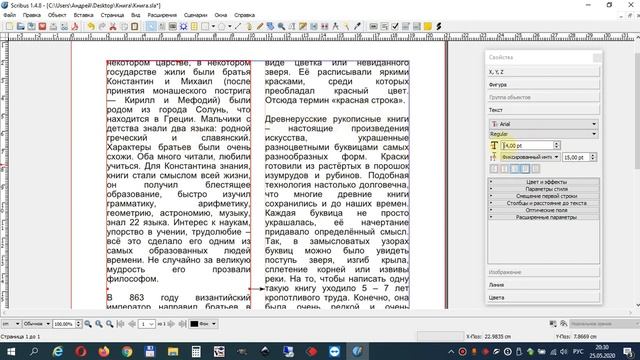This screenshot has width=640, height=360.
Task: Open the Страница menu
Action: click(x=112, y=15)
